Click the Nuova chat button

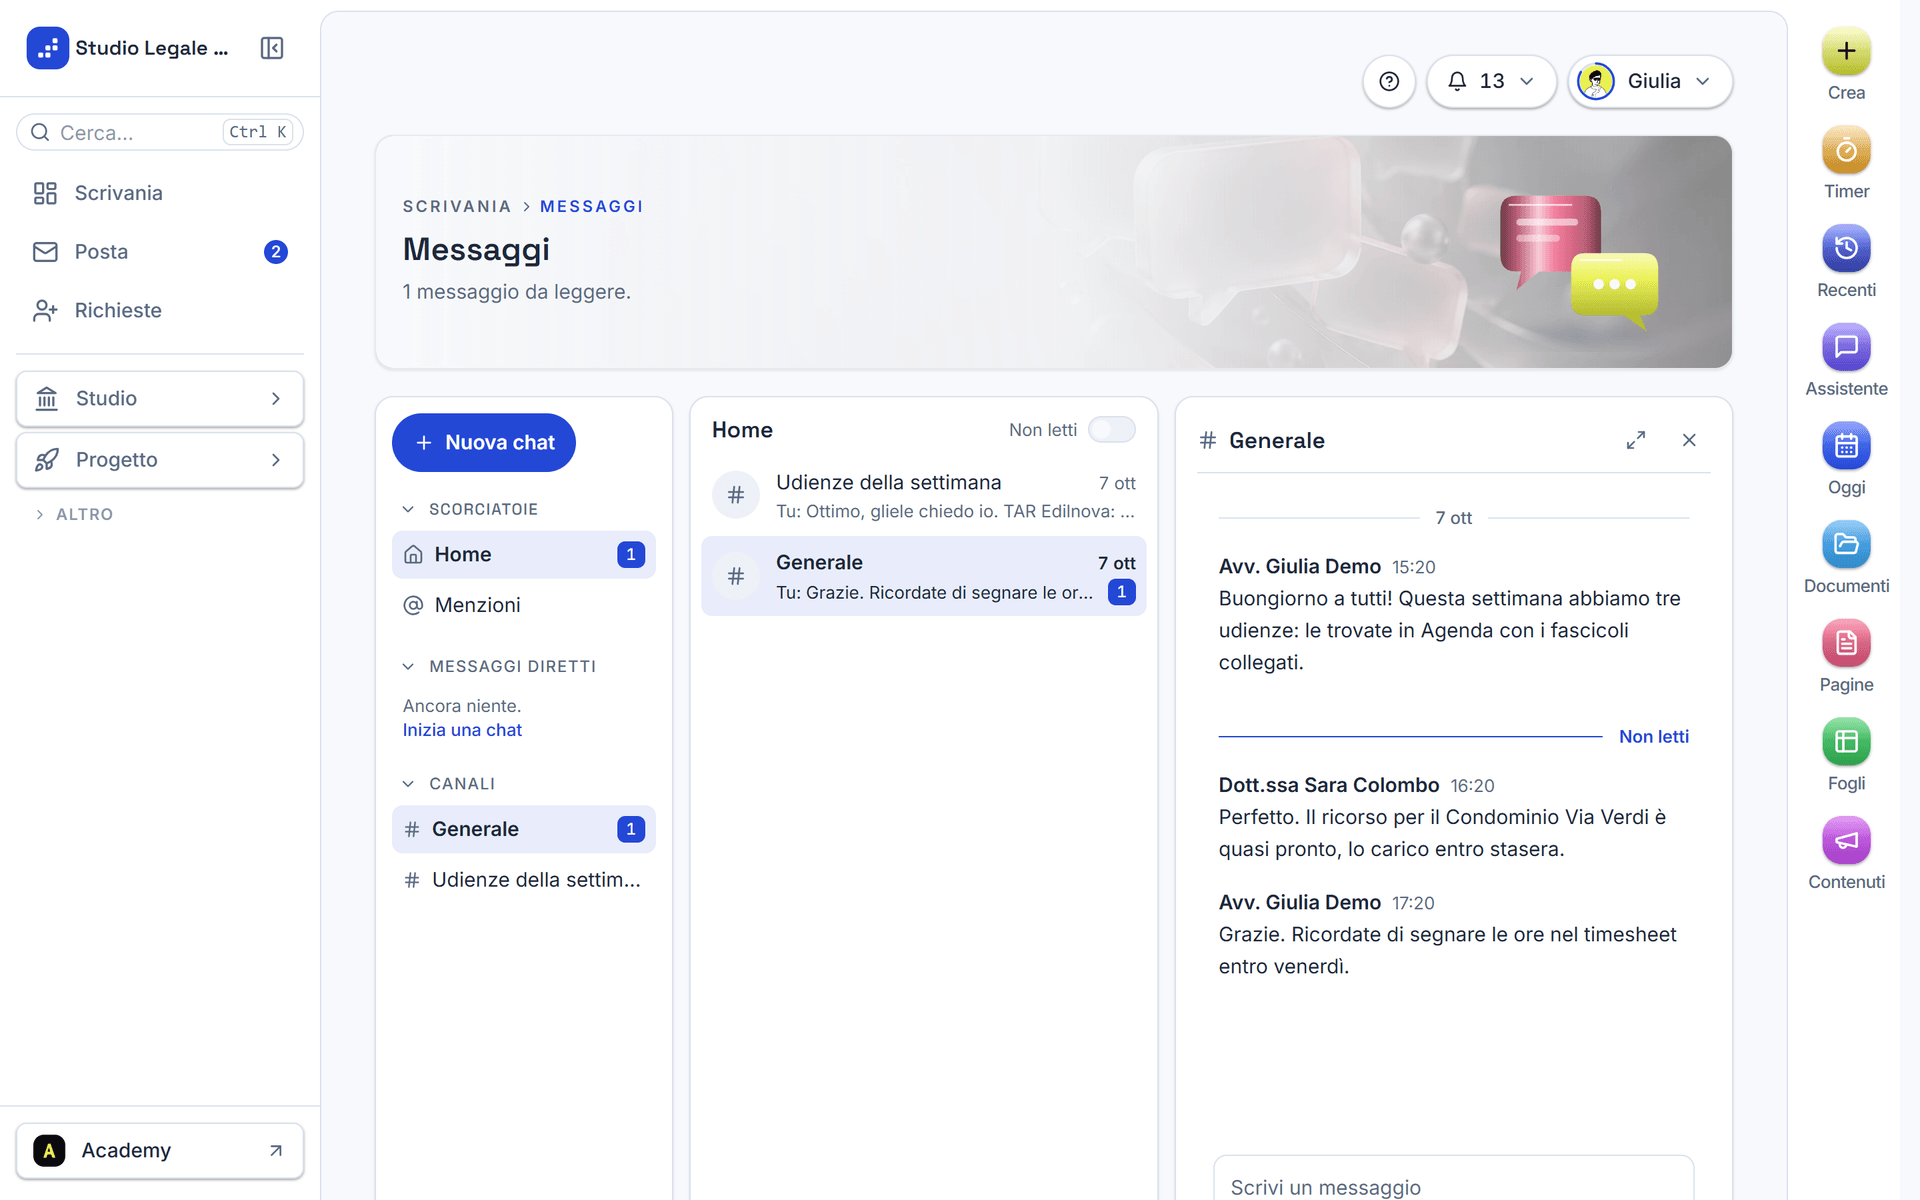coord(484,443)
